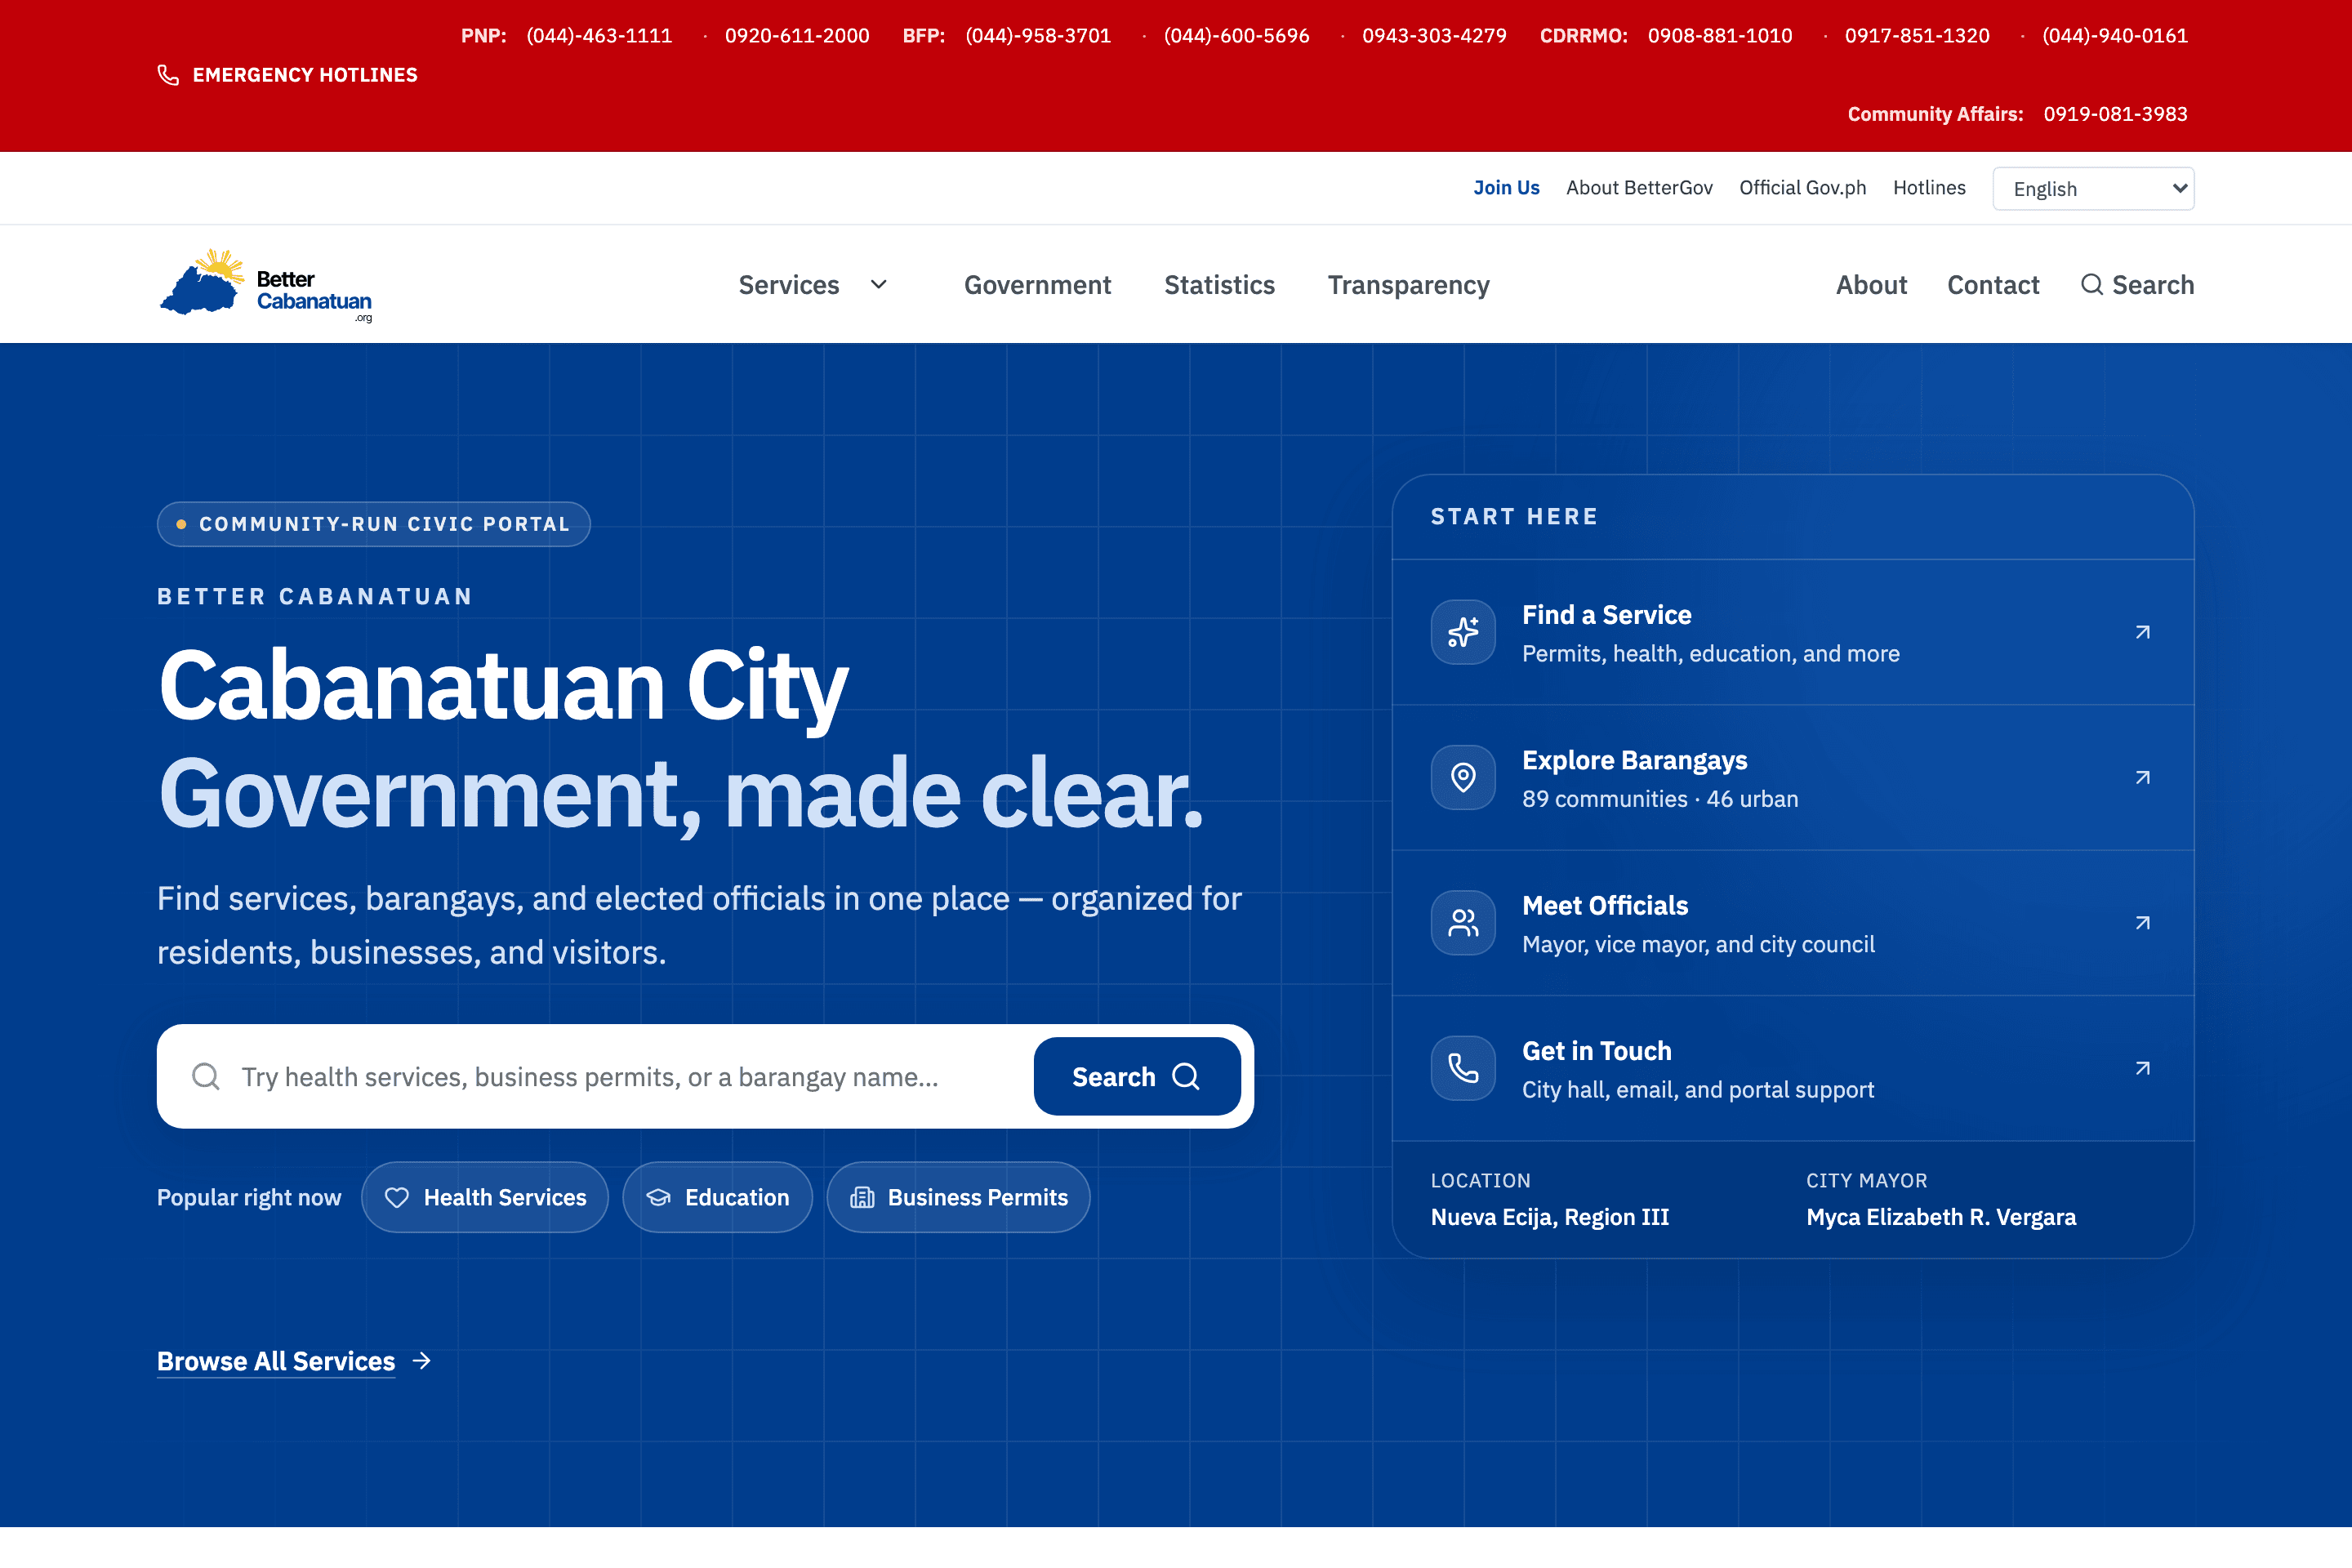Click the Browse All Services link

(276, 1361)
